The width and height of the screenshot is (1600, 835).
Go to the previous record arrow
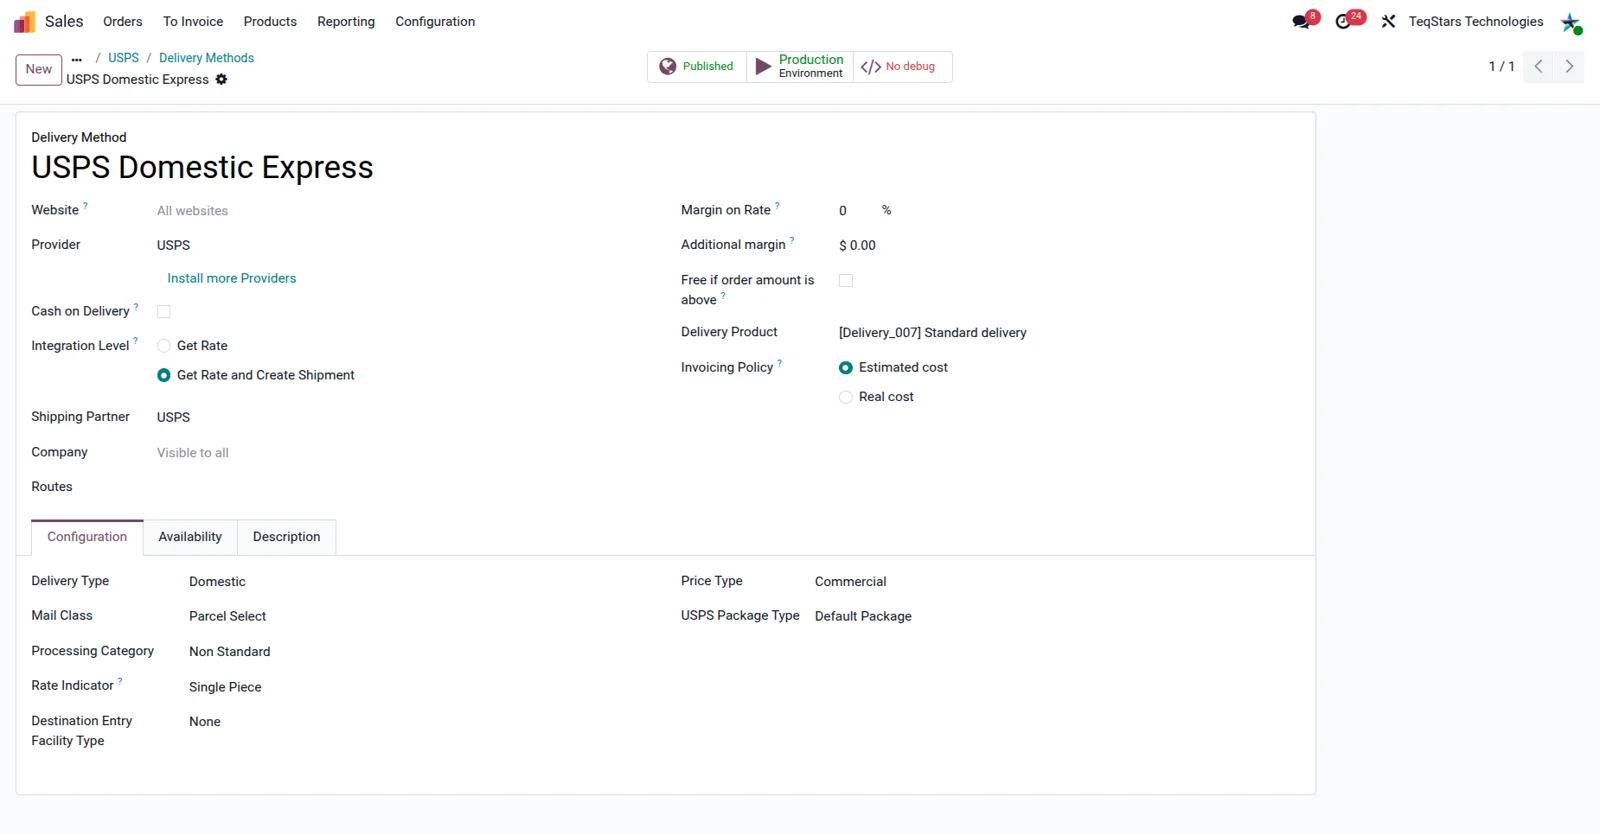(1538, 66)
